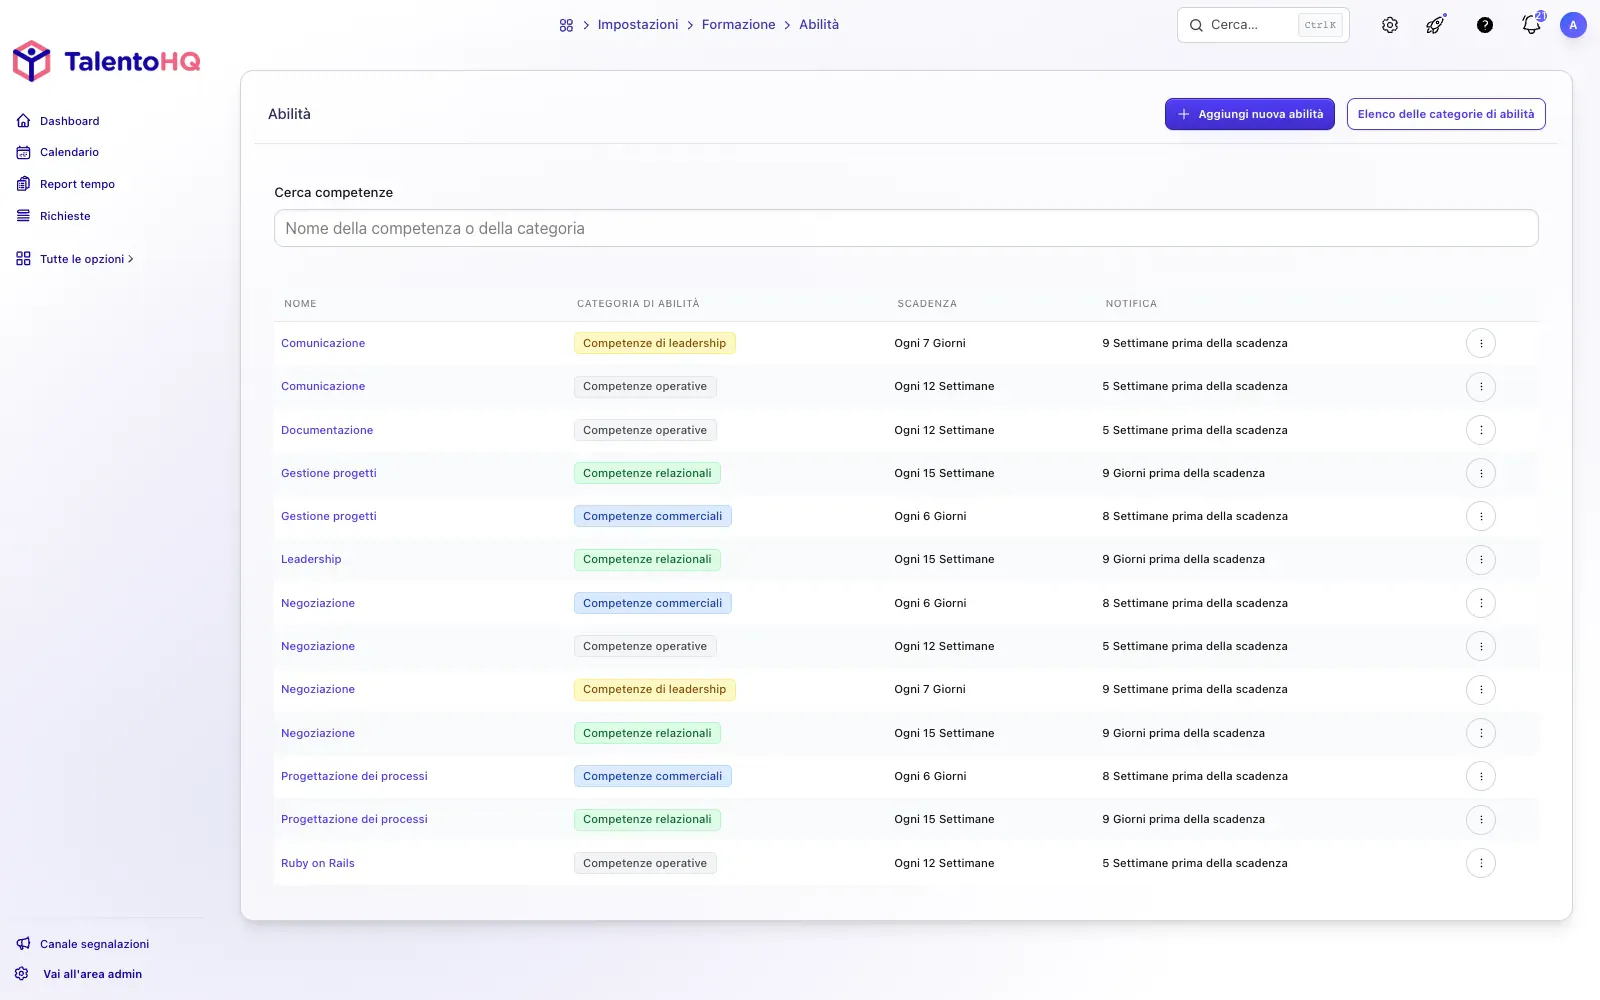The width and height of the screenshot is (1600, 1000).
Task: Navigate to Impostazioni breadcrumb
Action: [638, 25]
